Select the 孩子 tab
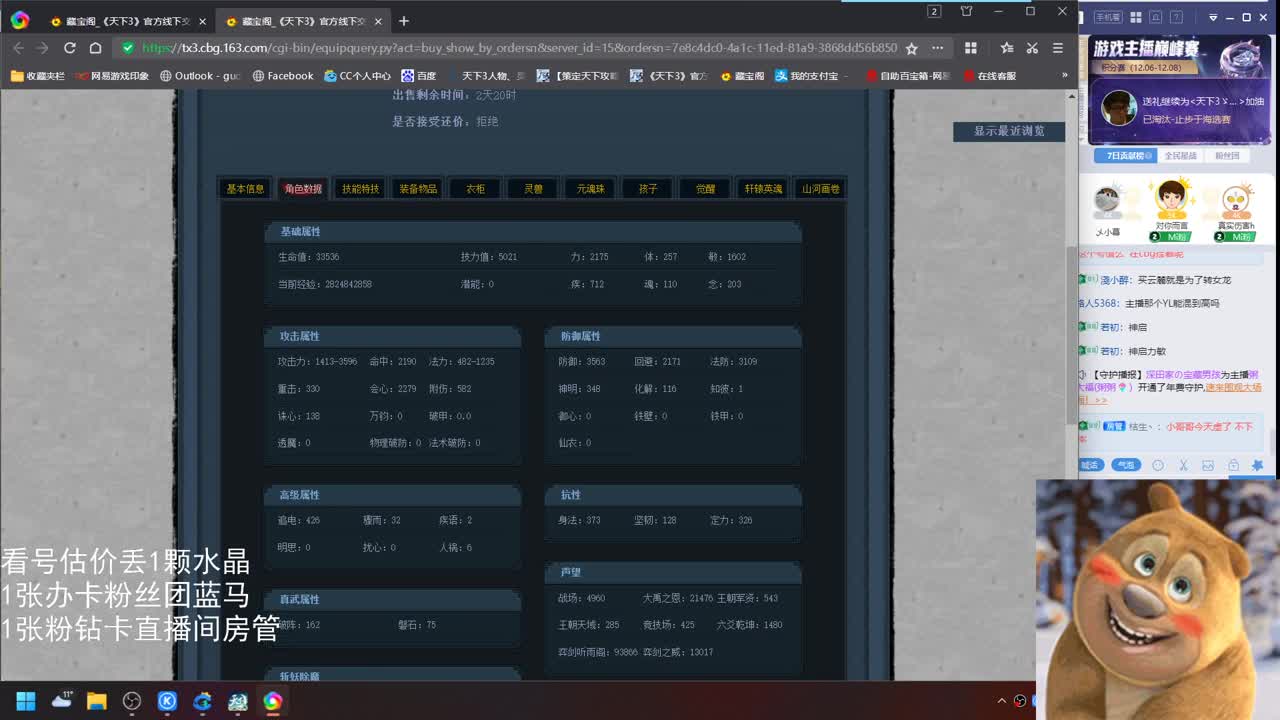The image size is (1280, 720). [x=648, y=189]
